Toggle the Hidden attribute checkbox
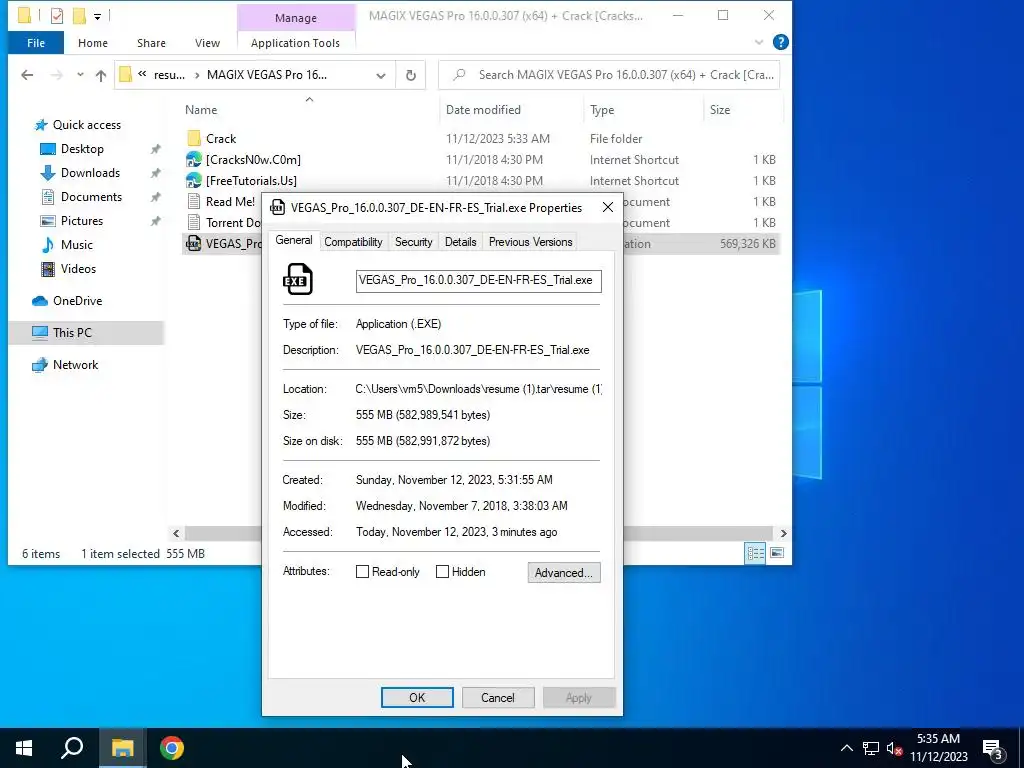This screenshot has height=768, width=1024. pyautogui.click(x=442, y=571)
